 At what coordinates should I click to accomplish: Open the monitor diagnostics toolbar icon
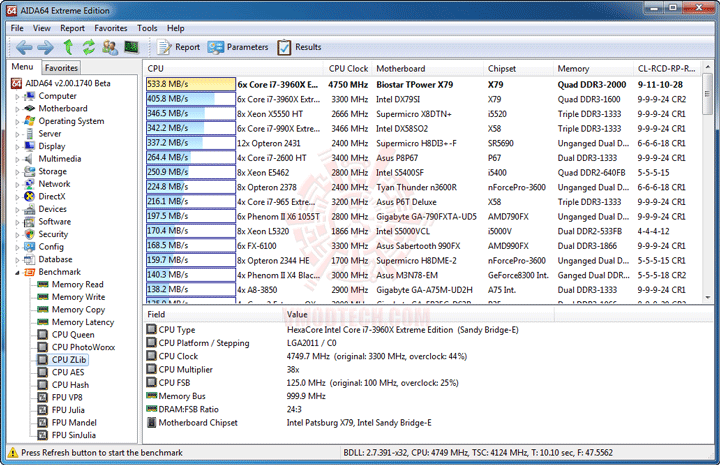click(x=131, y=47)
